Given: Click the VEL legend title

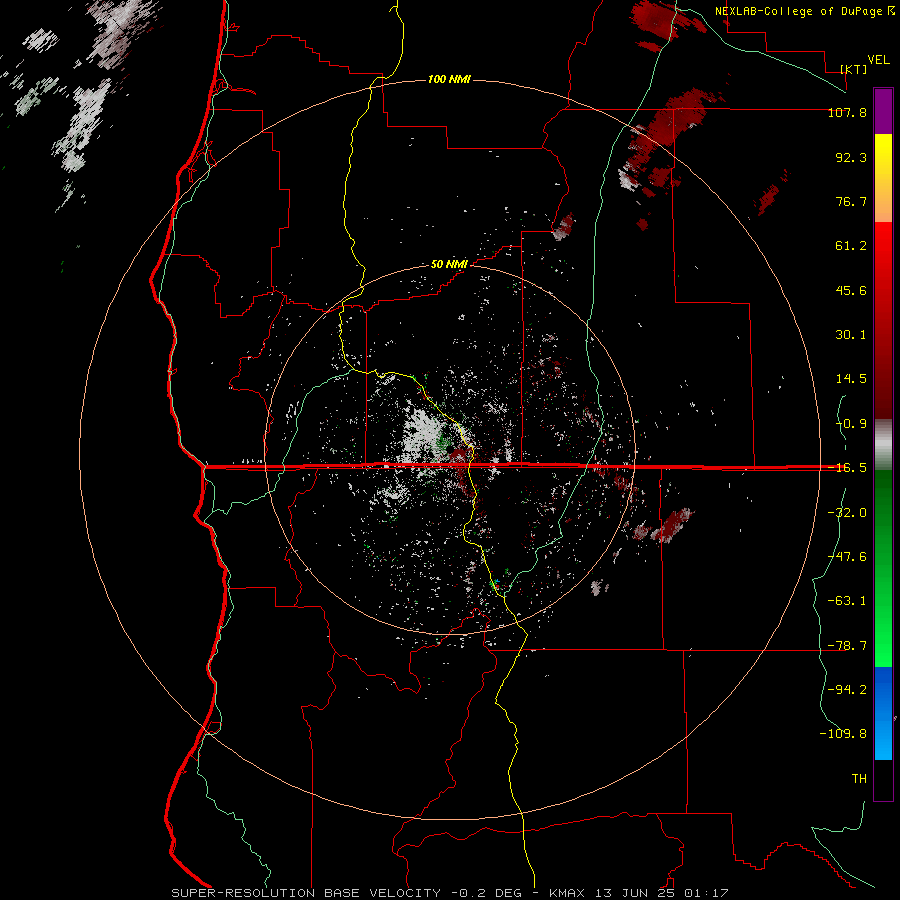Looking at the screenshot, I should (x=878, y=59).
